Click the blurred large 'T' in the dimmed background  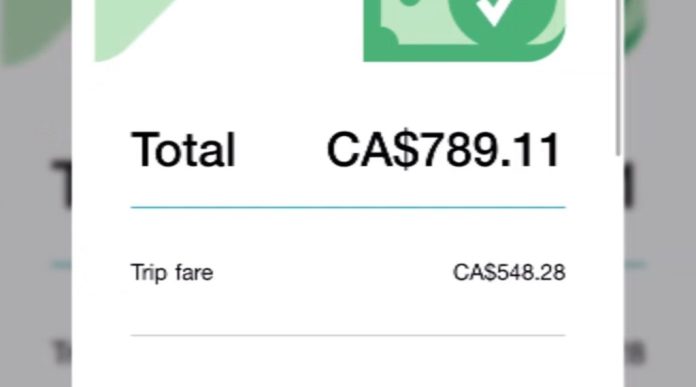click(61, 184)
